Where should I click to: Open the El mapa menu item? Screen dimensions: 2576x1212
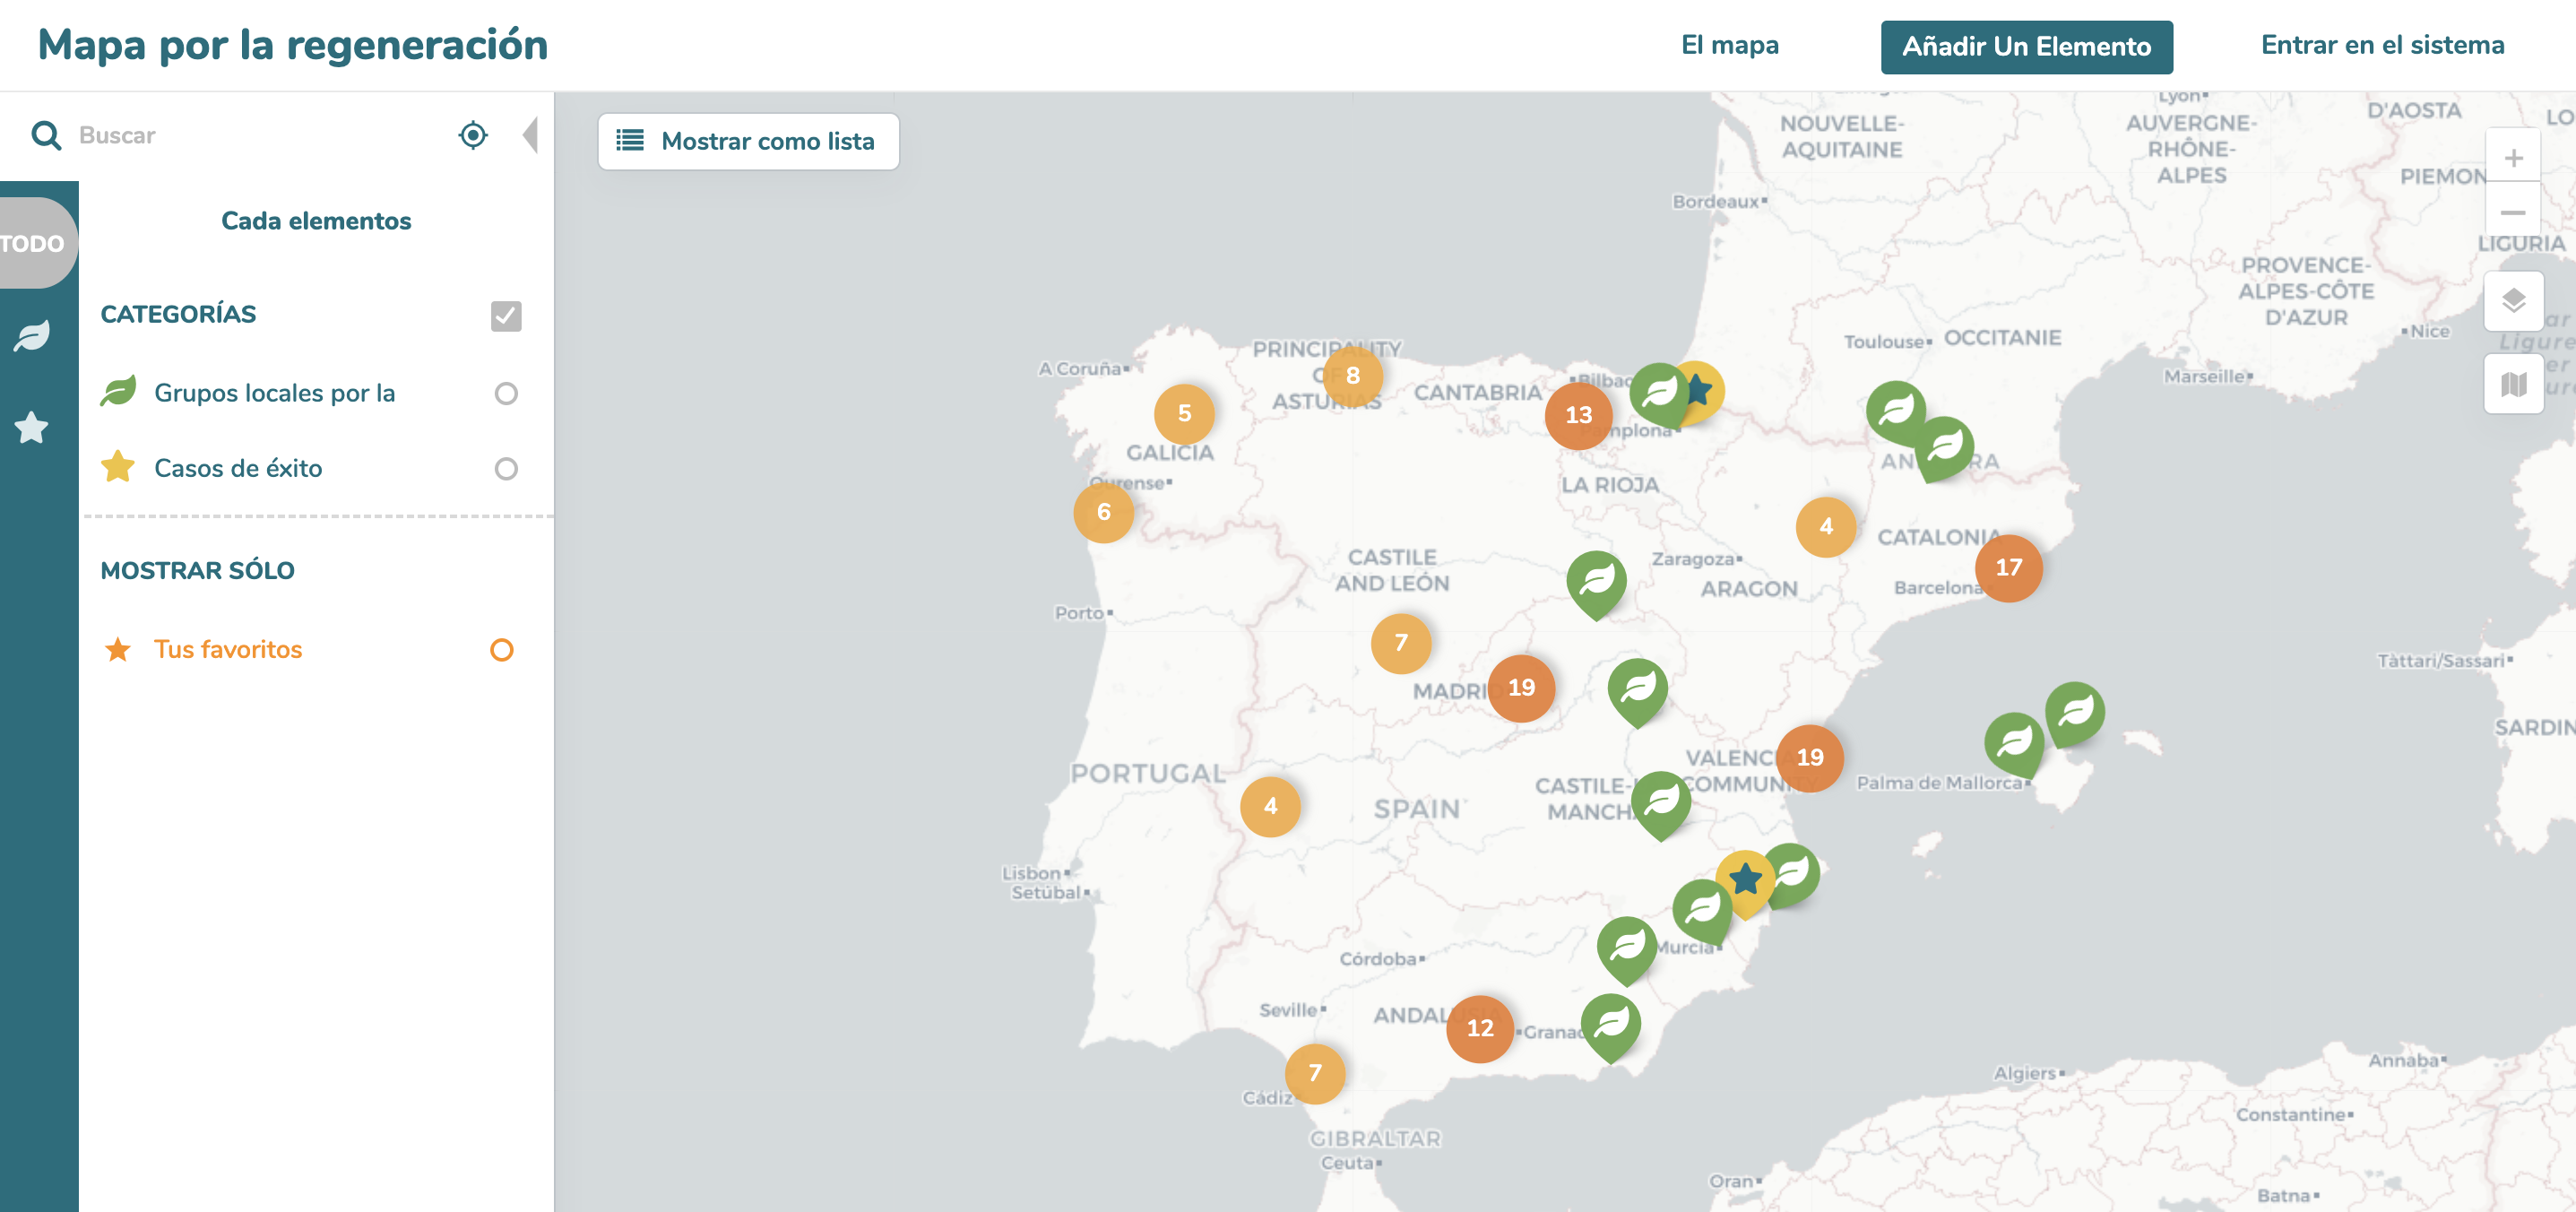click(x=1729, y=45)
